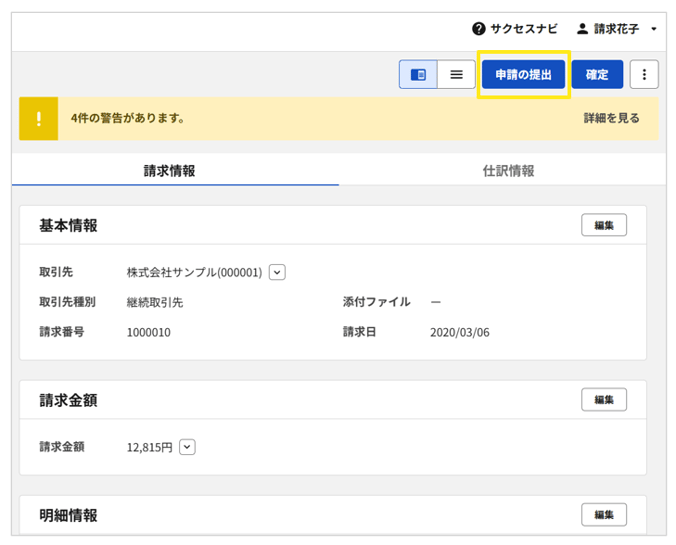This screenshot has width=676, height=545.
Task: Click the サクセスナビ text link
Action: click(x=524, y=29)
